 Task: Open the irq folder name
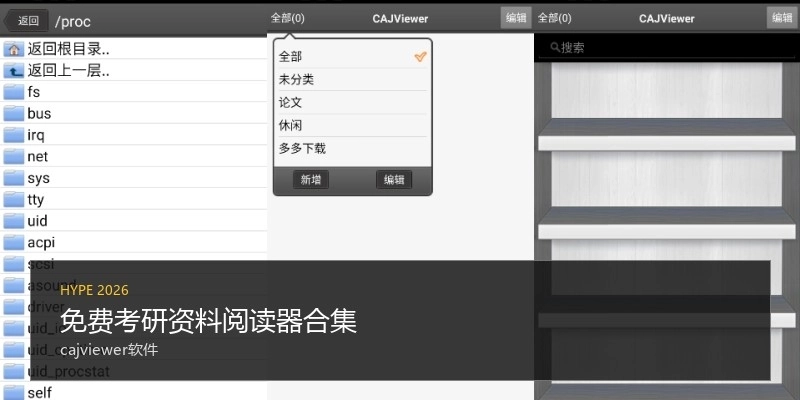point(36,135)
